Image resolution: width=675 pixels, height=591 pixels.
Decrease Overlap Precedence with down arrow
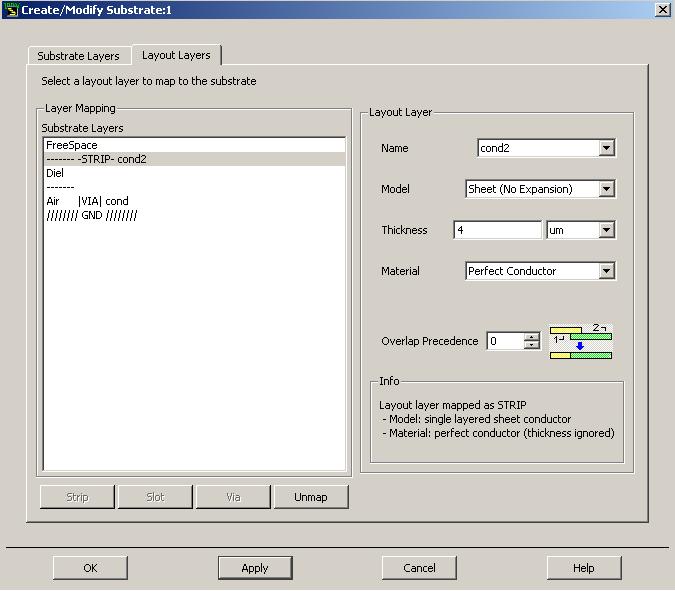click(532, 345)
